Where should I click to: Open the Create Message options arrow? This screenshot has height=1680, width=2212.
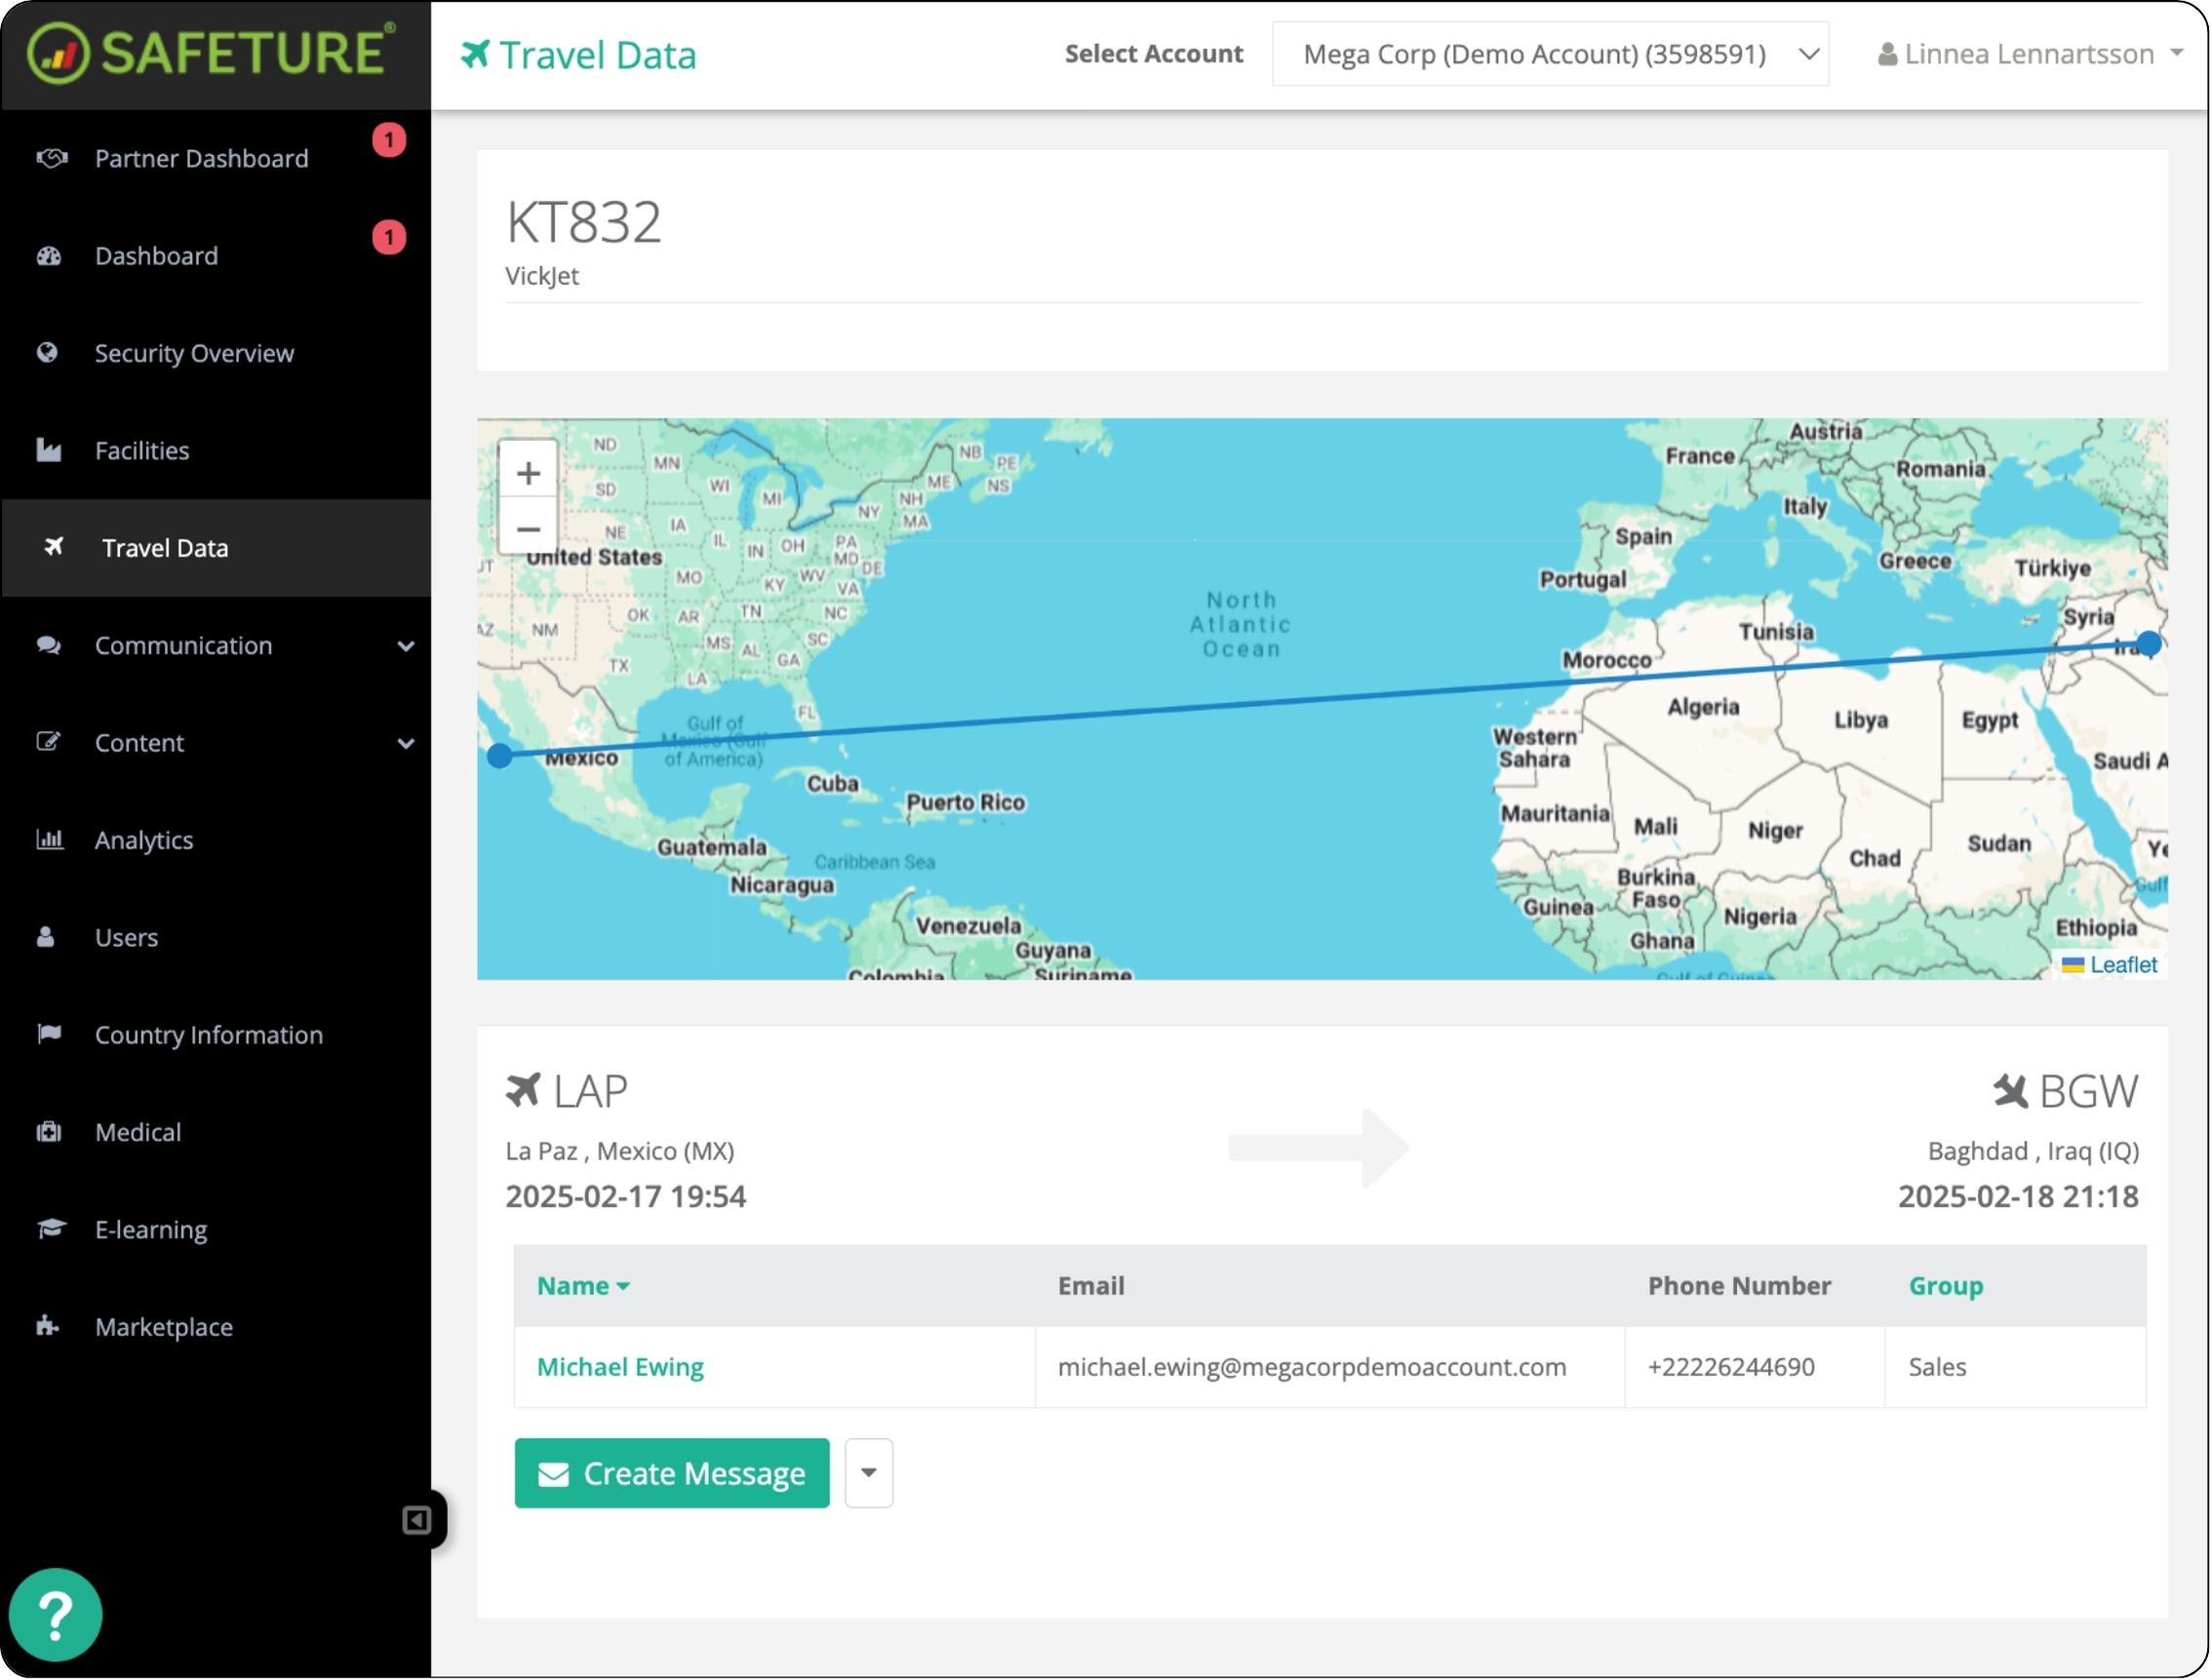[x=868, y=1473]
